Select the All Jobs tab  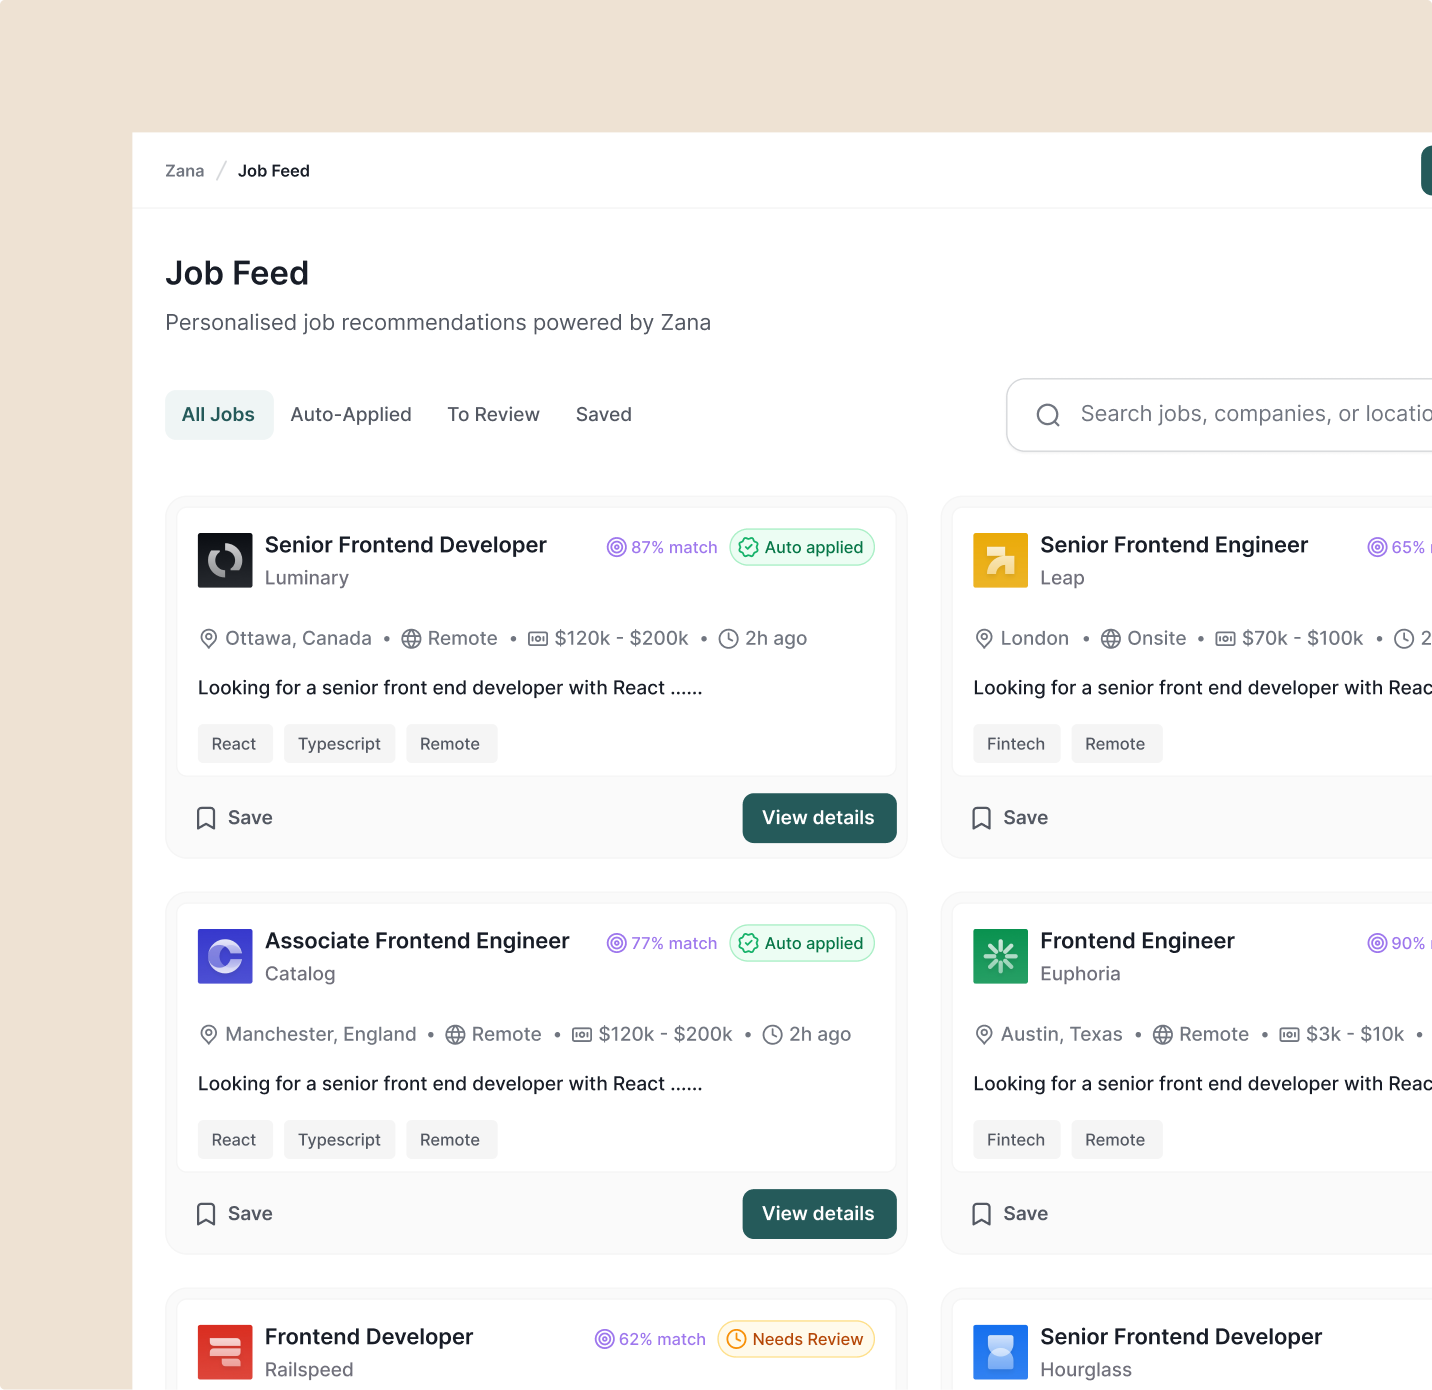pos(219,415)
